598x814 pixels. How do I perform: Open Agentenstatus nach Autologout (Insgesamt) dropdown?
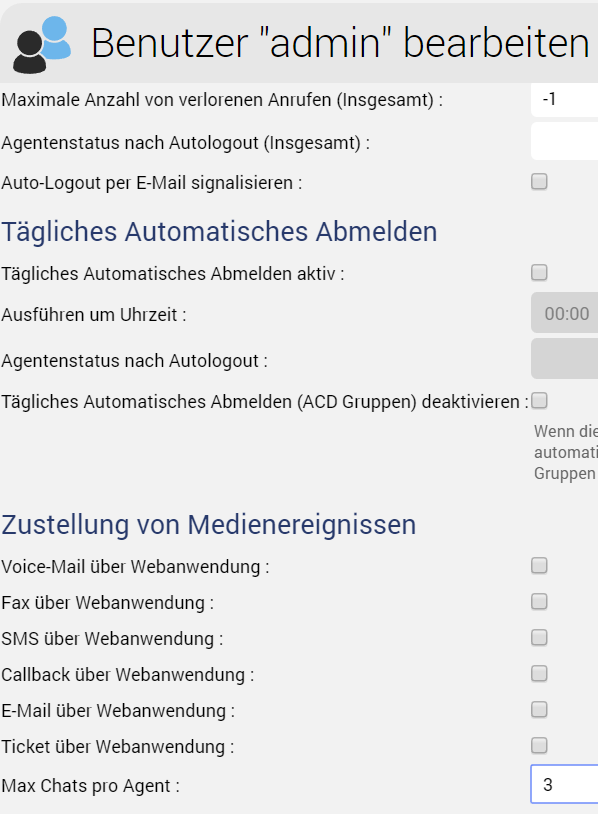tap(564, 141)
